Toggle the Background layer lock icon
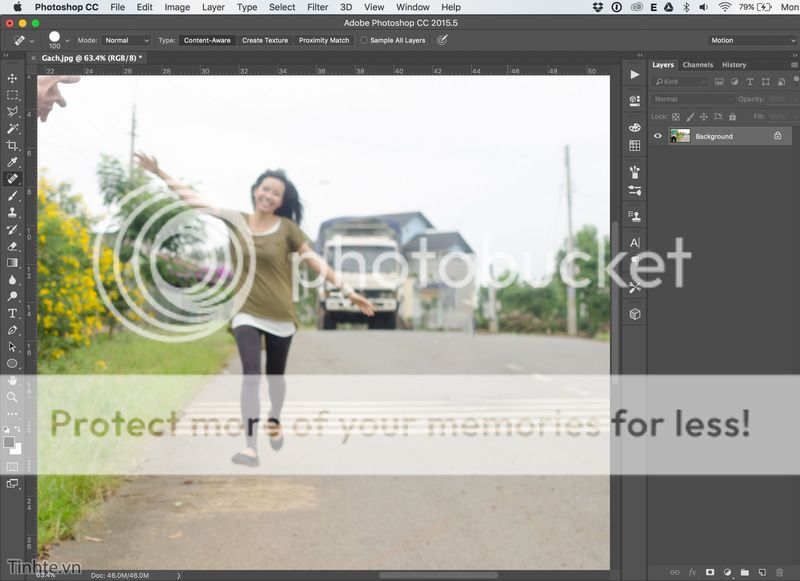 click(777, 136)
